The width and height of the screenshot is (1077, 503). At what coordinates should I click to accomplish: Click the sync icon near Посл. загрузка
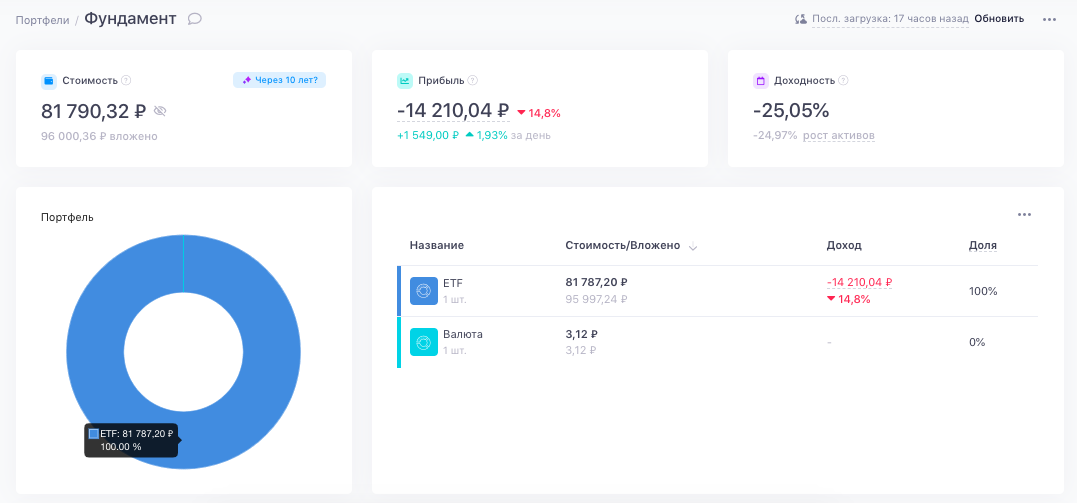[x=800, y=19]
